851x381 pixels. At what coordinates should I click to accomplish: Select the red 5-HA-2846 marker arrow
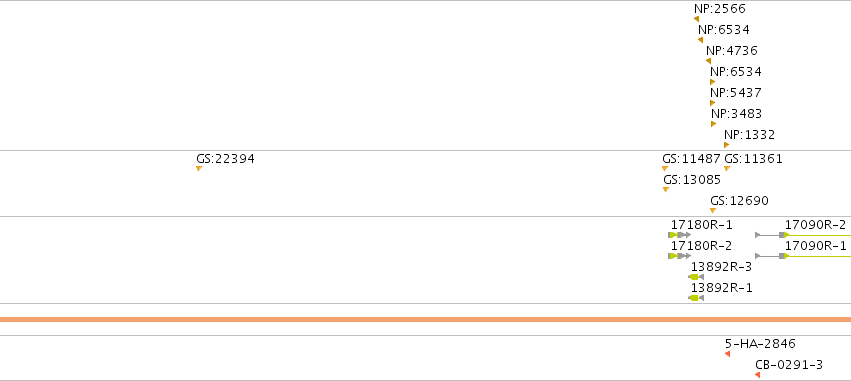pos(727,354)
